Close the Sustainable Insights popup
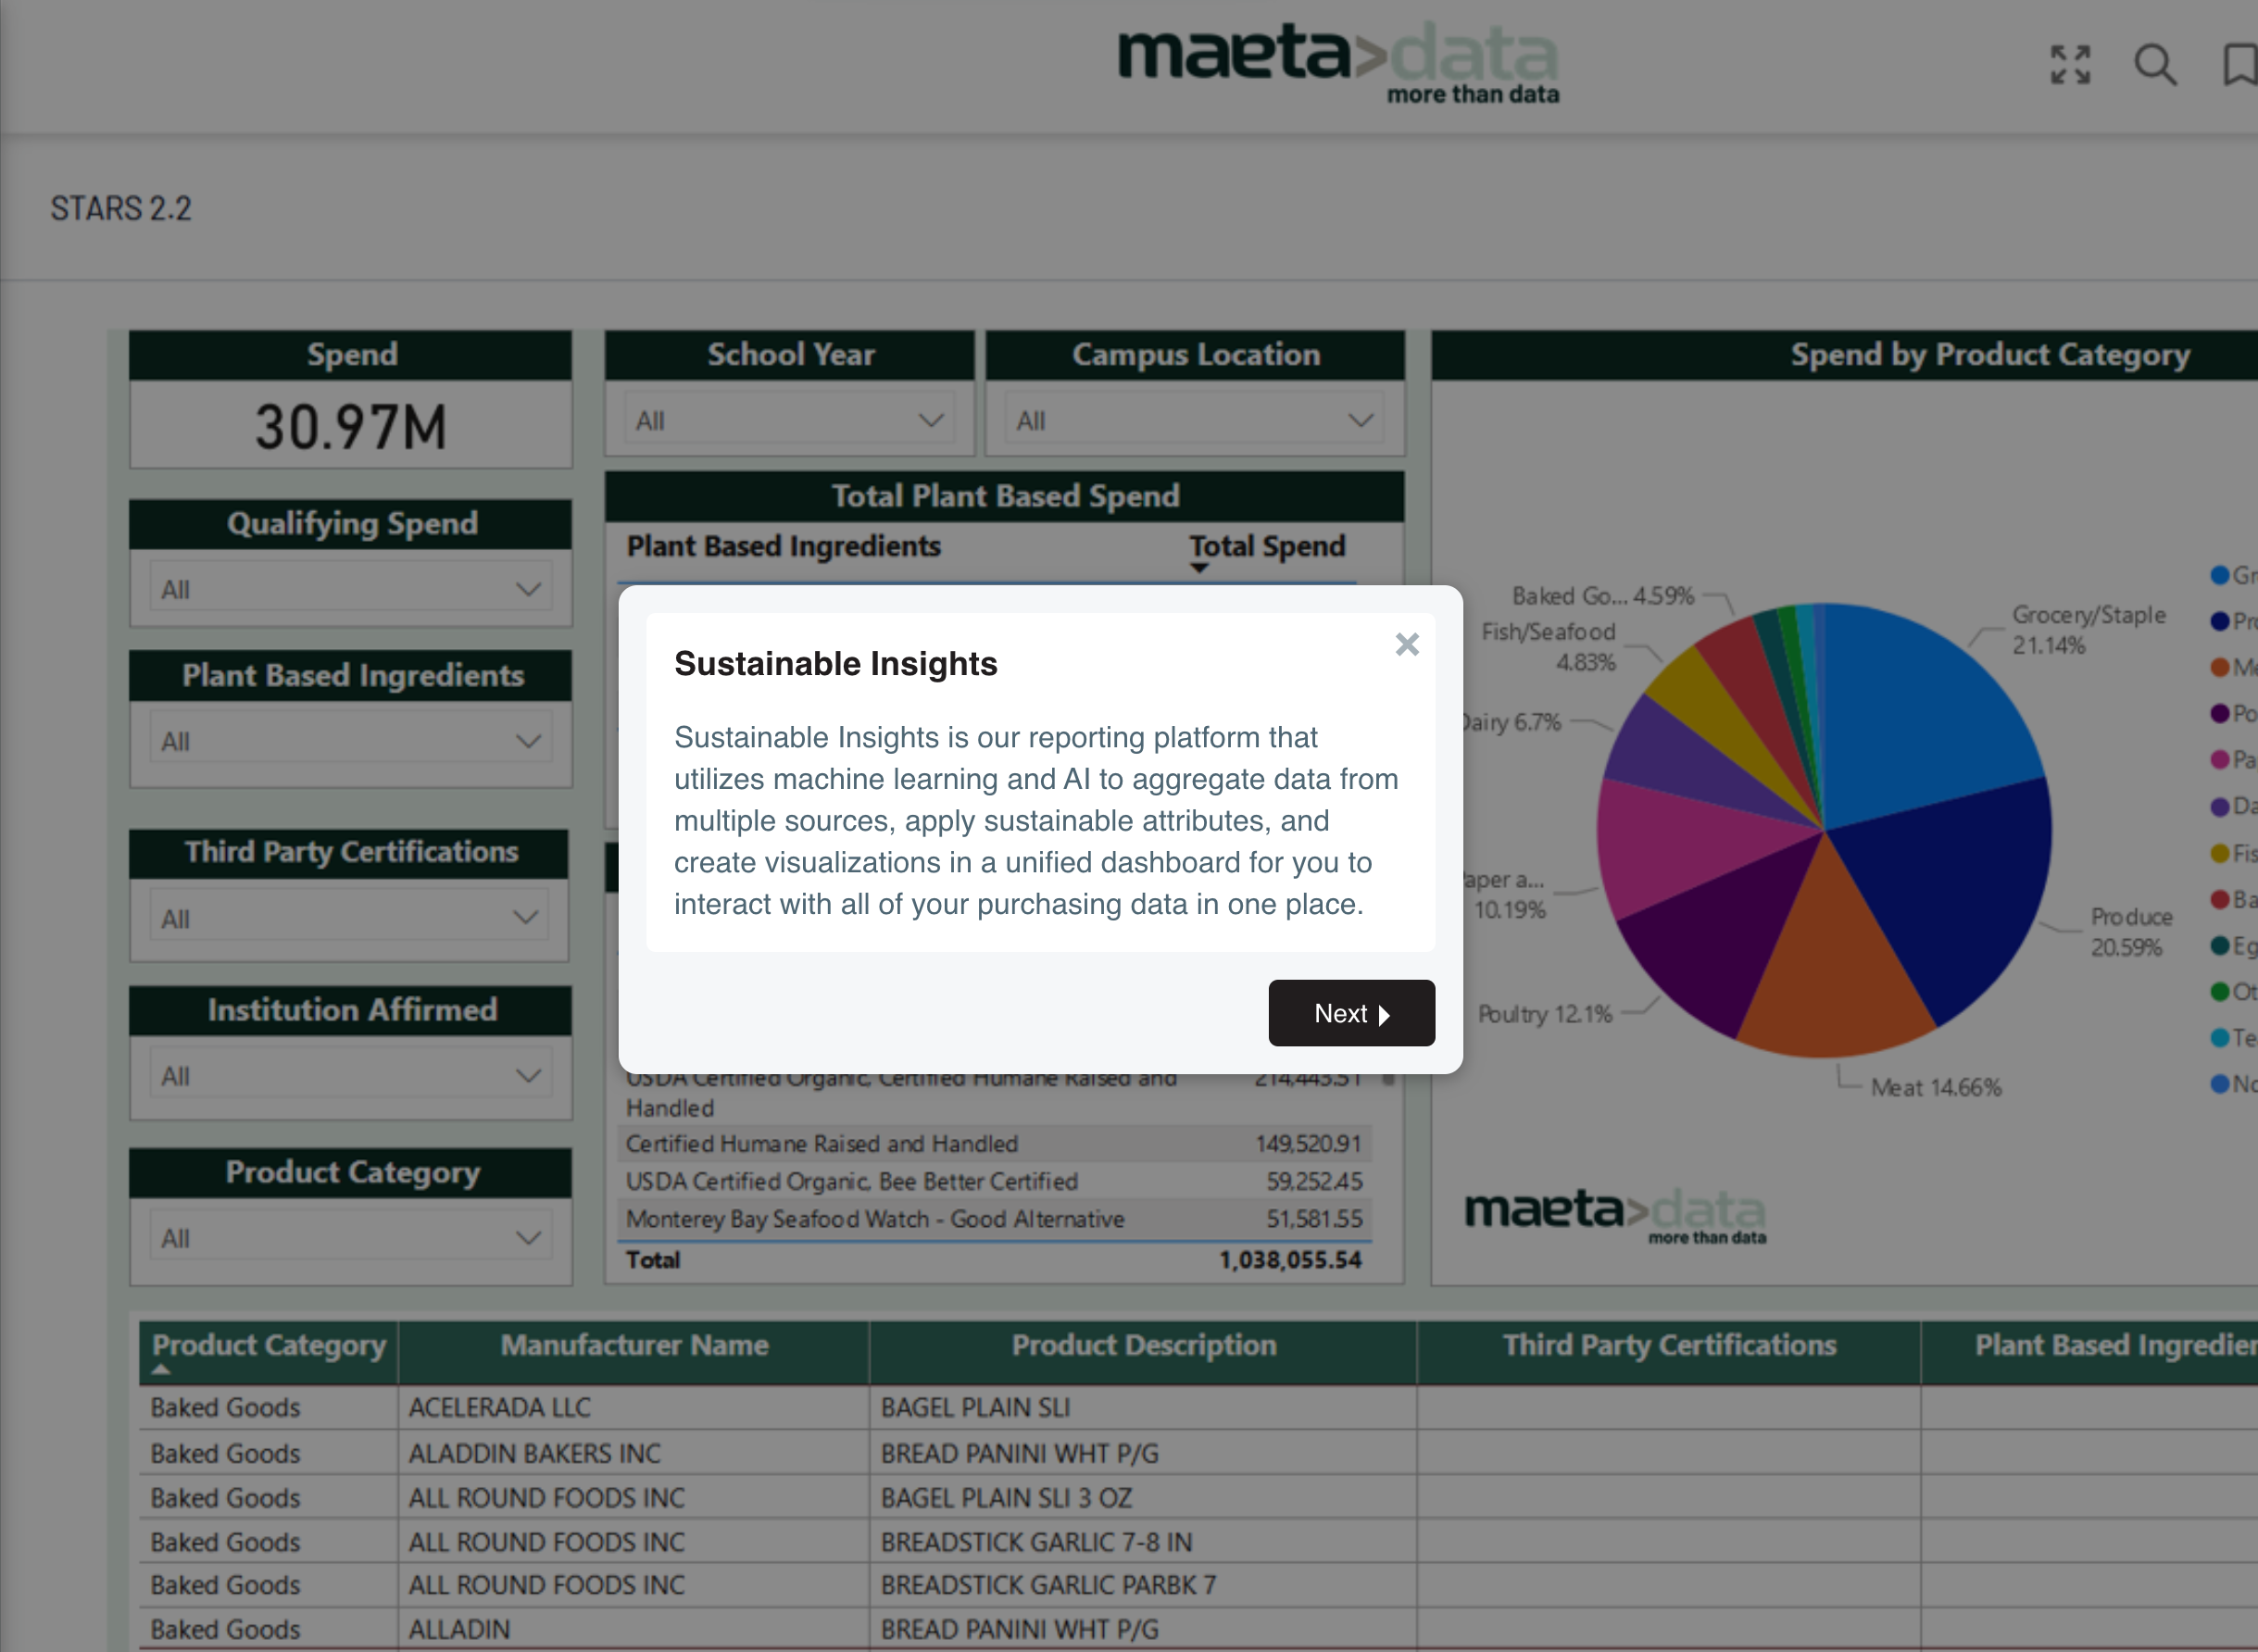This screenshot has width=2258, height=1652. (1406, 644)
